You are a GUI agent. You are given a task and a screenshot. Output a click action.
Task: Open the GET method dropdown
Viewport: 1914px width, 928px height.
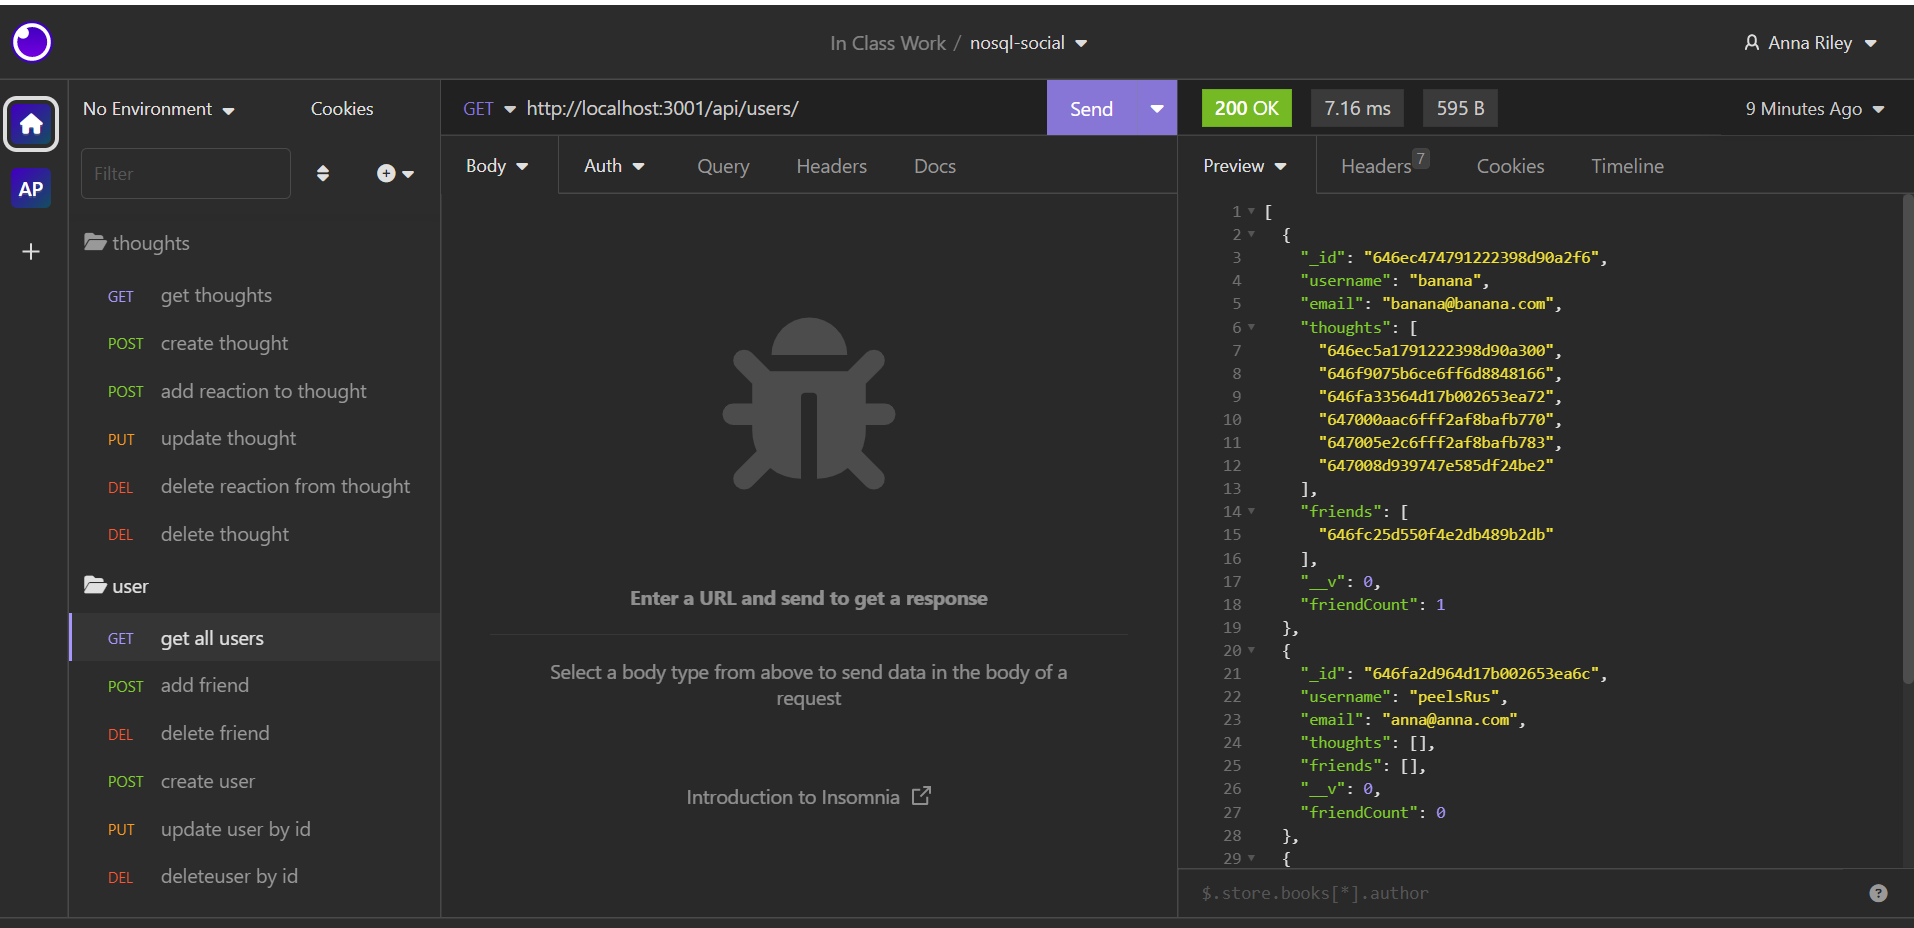coord(488,108)
